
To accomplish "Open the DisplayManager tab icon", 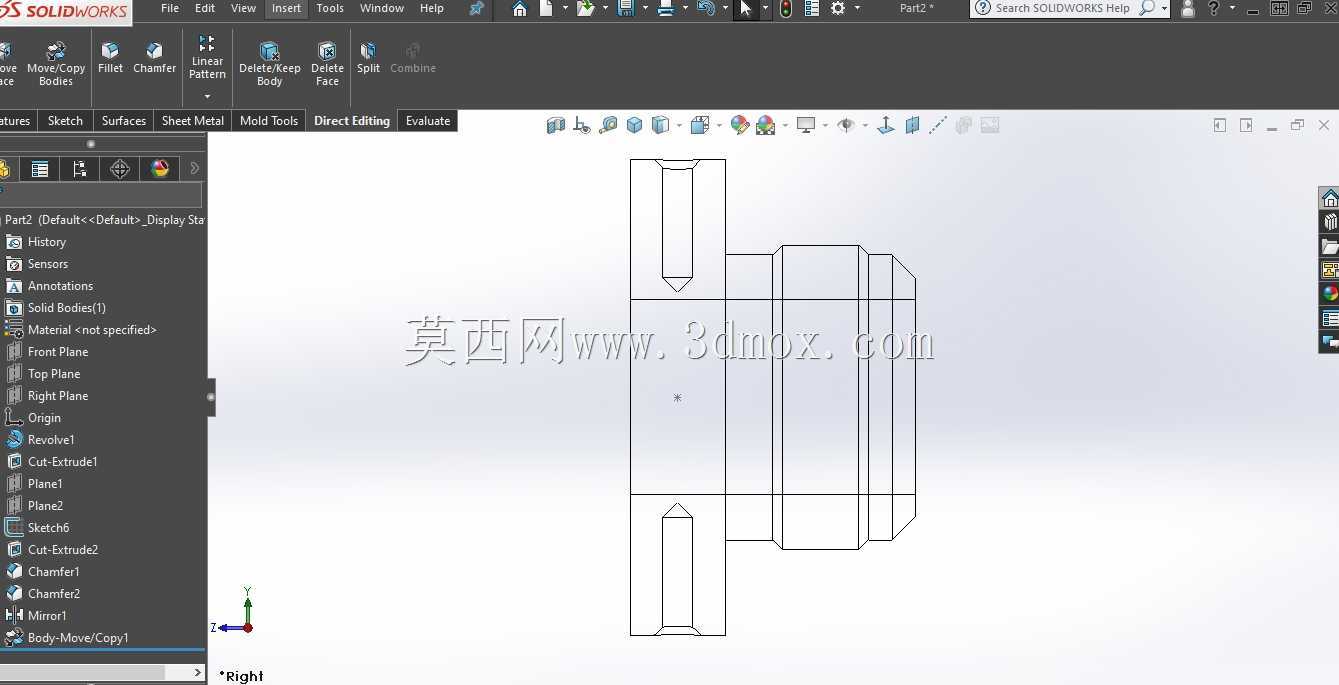I will coord(160,169).
